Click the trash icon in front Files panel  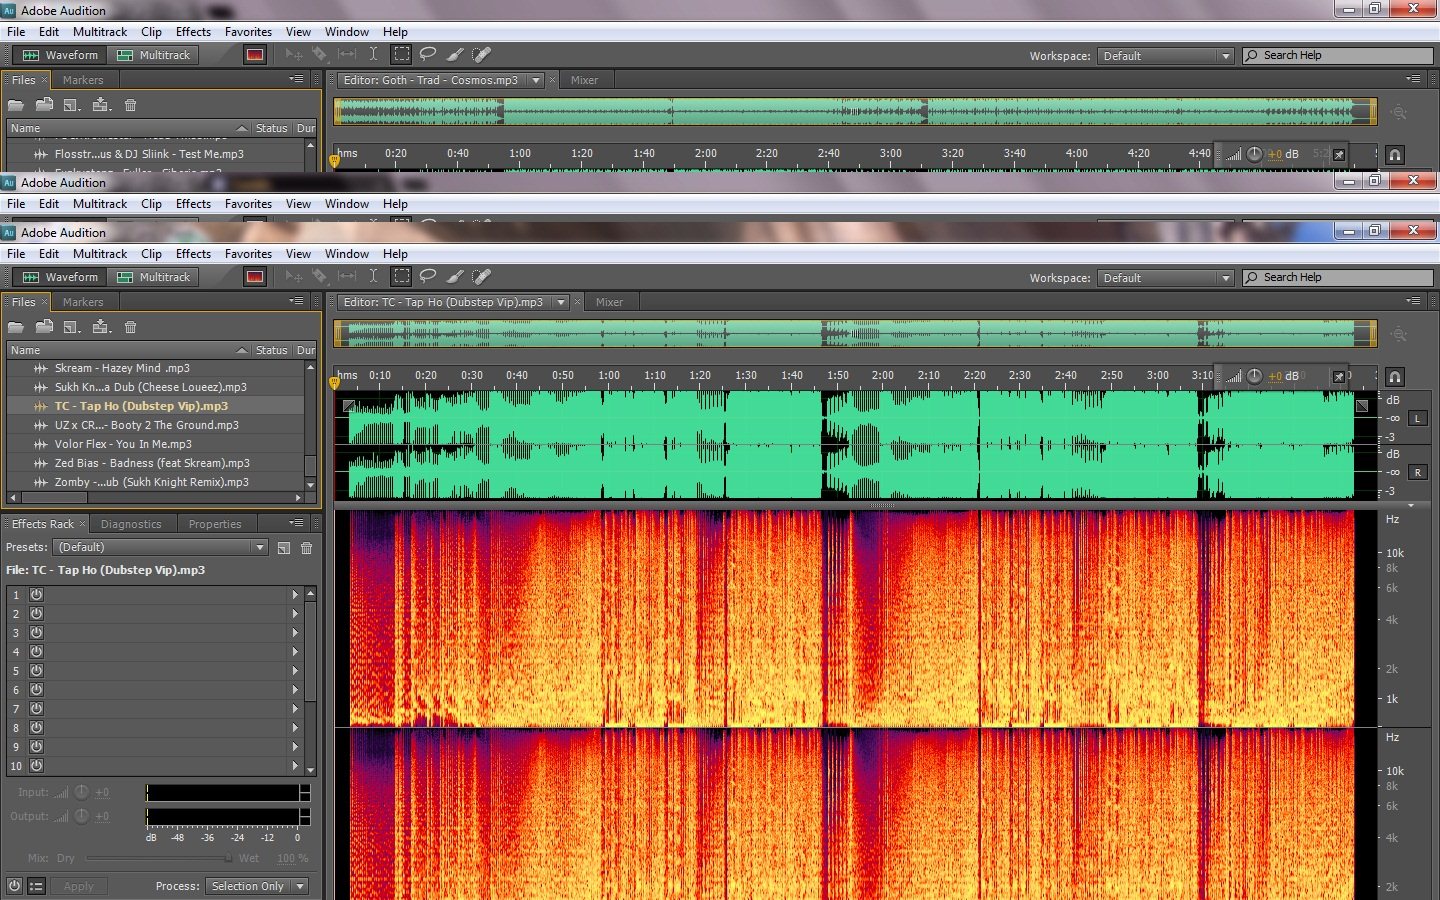point(130,327)
